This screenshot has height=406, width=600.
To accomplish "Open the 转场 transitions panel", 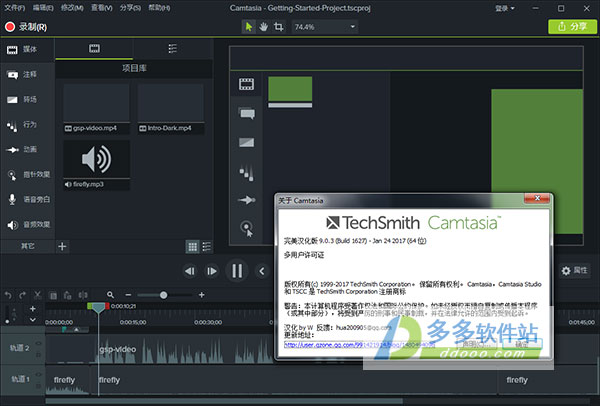I will [x=28, y=99].
